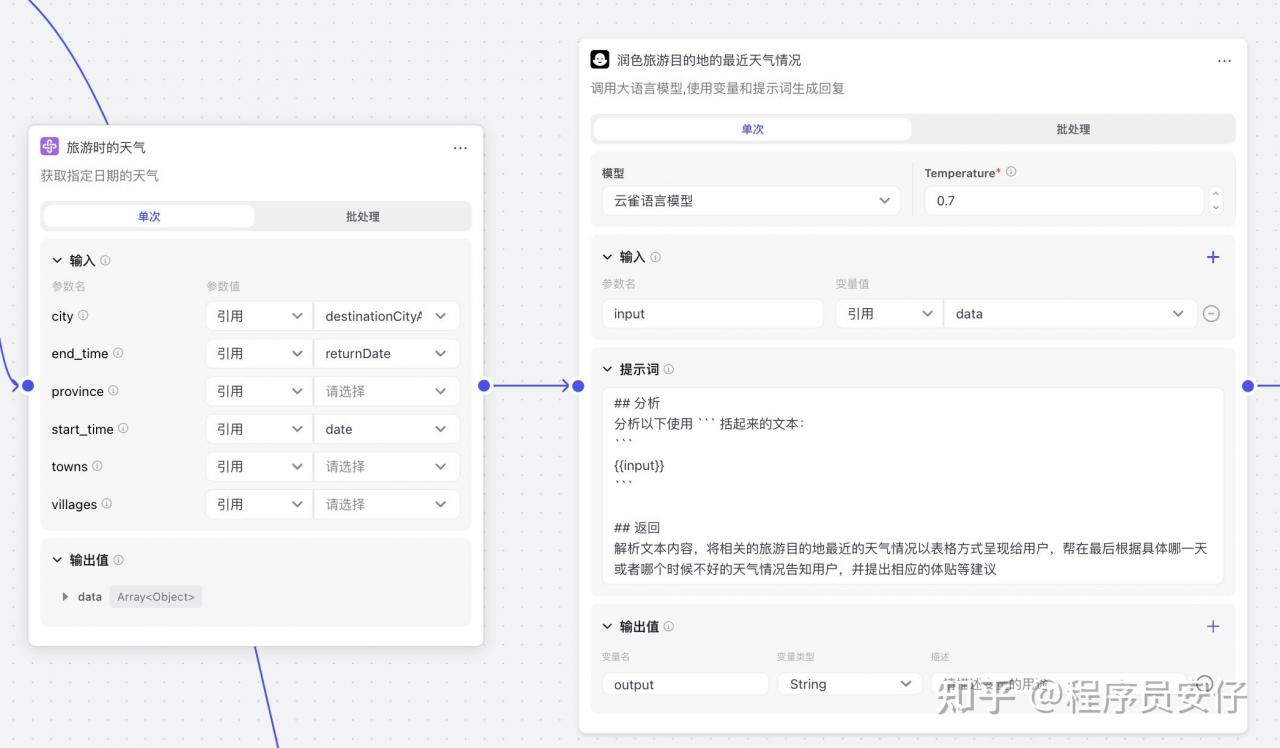Click info icon beside 输入 in LLM node
The width and height of the screenshot is (1280, 748).
[x=655, y=257]
